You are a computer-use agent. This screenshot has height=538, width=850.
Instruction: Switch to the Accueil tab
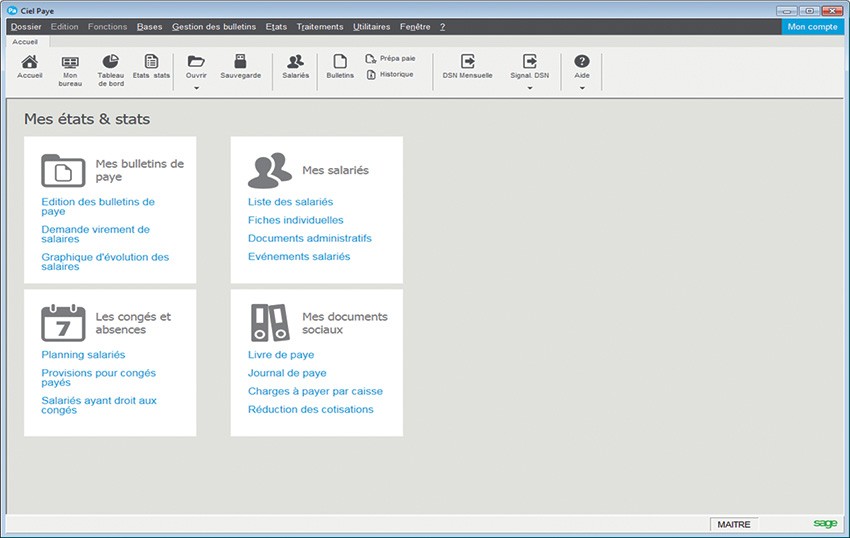point(25,42)
